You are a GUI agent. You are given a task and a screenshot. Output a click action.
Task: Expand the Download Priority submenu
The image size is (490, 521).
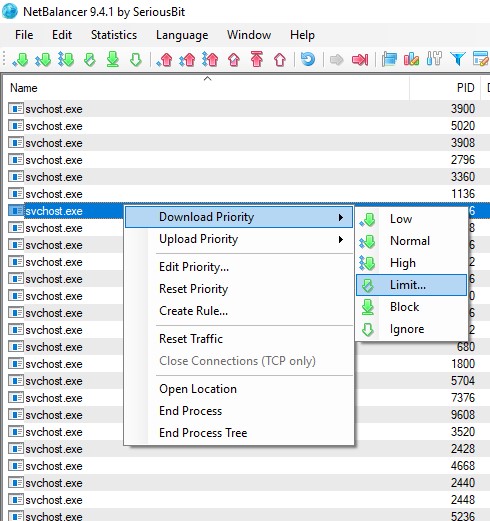tap(239, 217)
